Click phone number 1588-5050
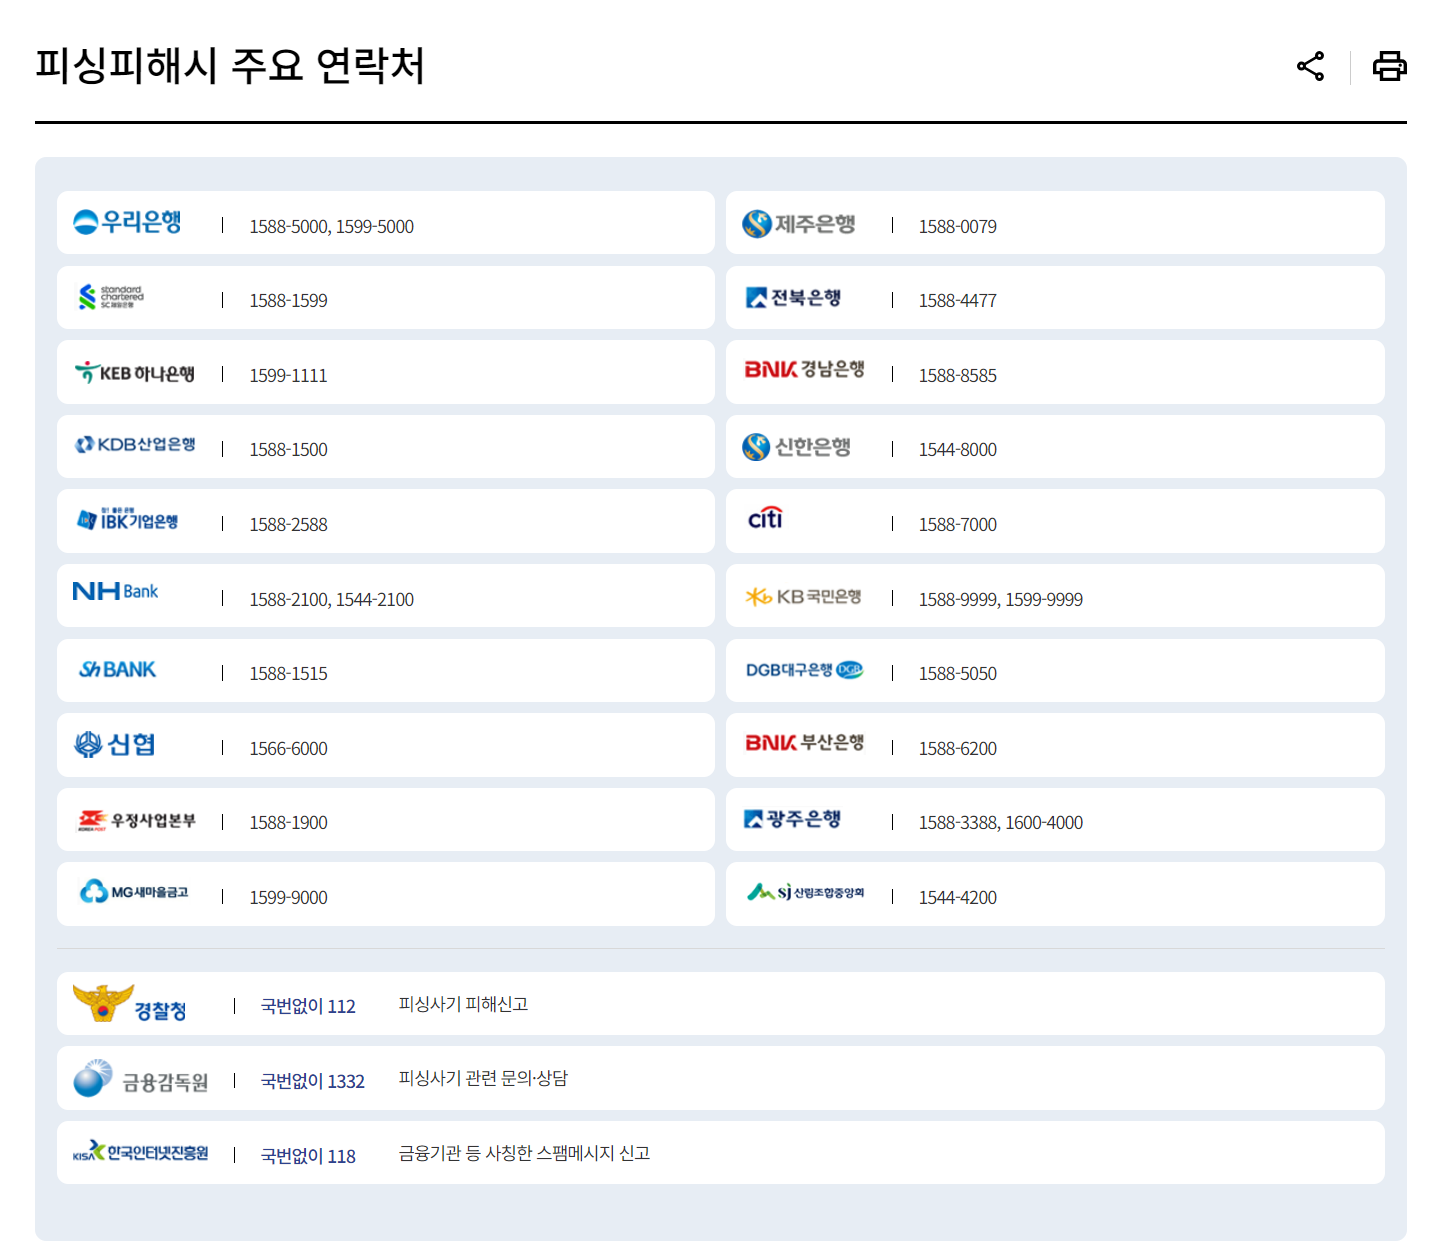The width and height of the screenshot is (1440, 1250). coord(957,674)
